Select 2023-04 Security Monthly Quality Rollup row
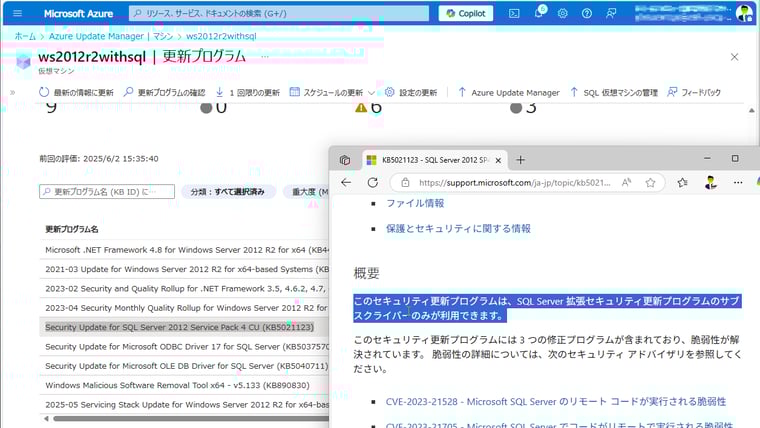 (x=184, y=308)
